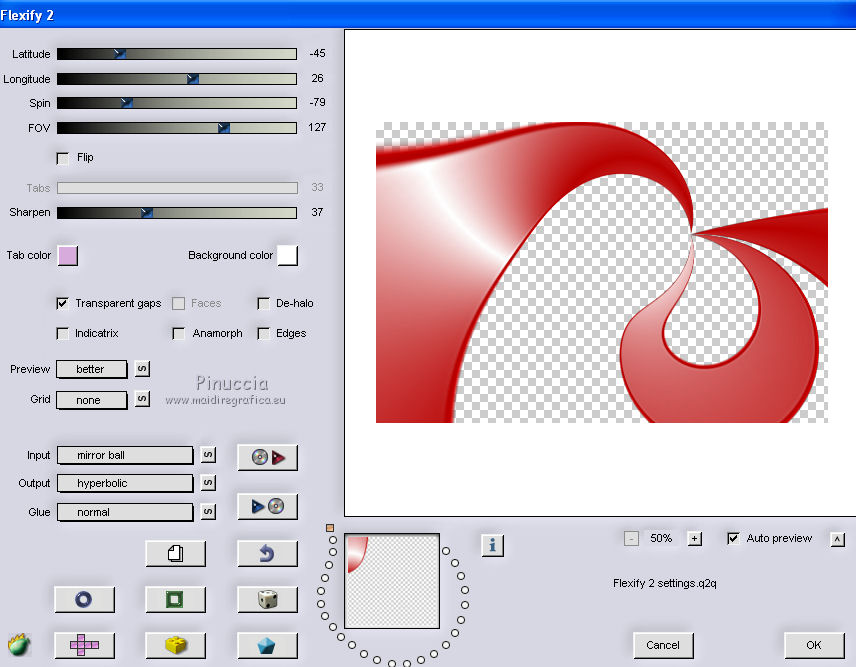Click the load settings disc-play button
Screen dimensions: 856x667
pyautogui.click(x=268, y=457)
